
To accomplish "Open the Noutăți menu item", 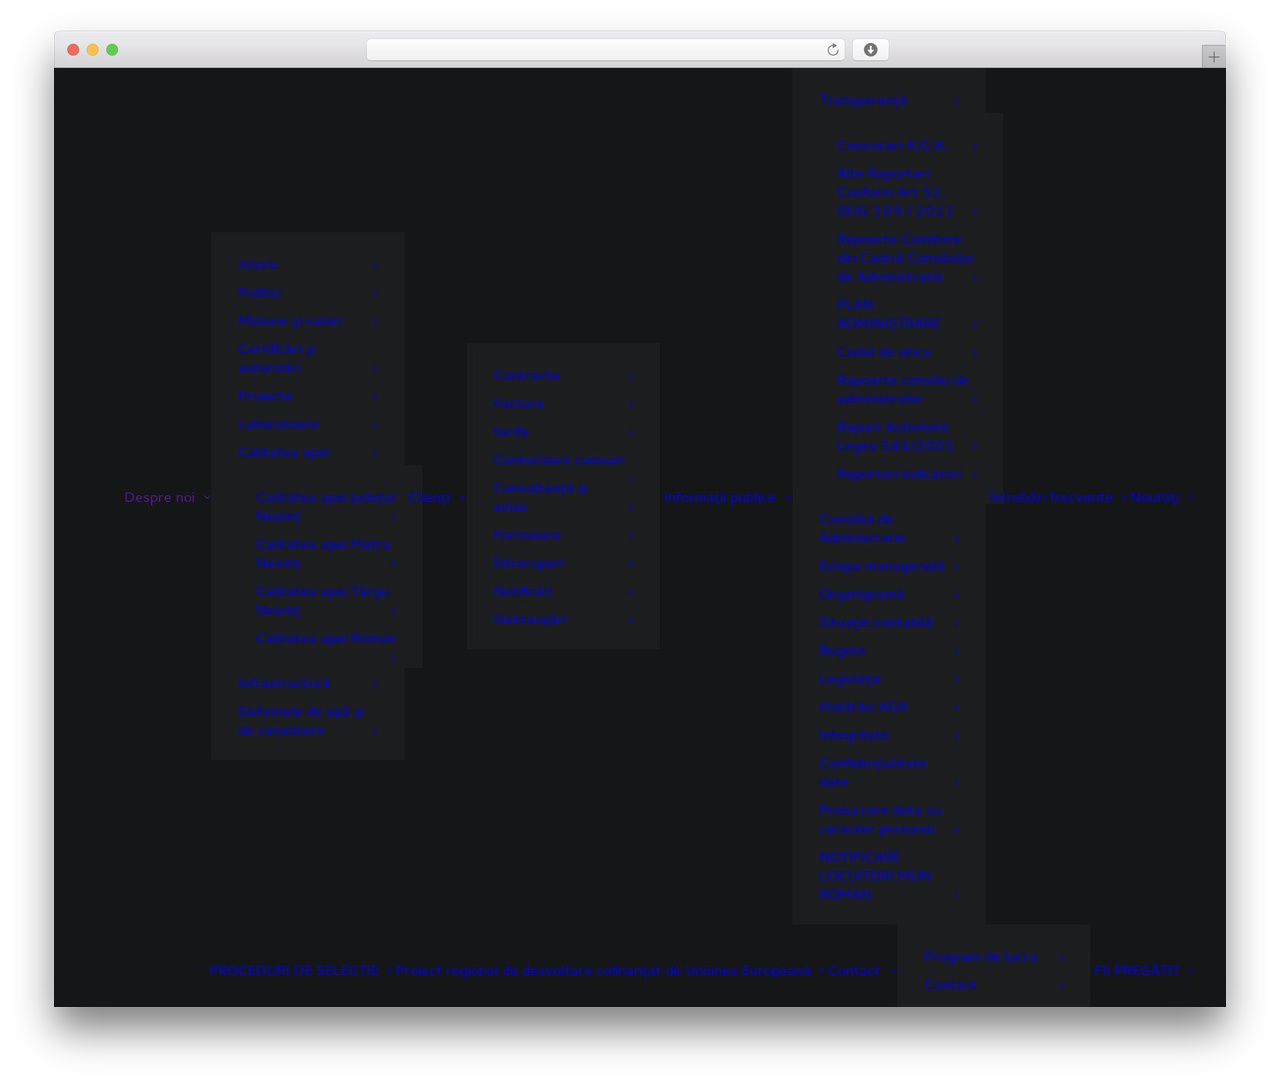I will (1155, 497).
